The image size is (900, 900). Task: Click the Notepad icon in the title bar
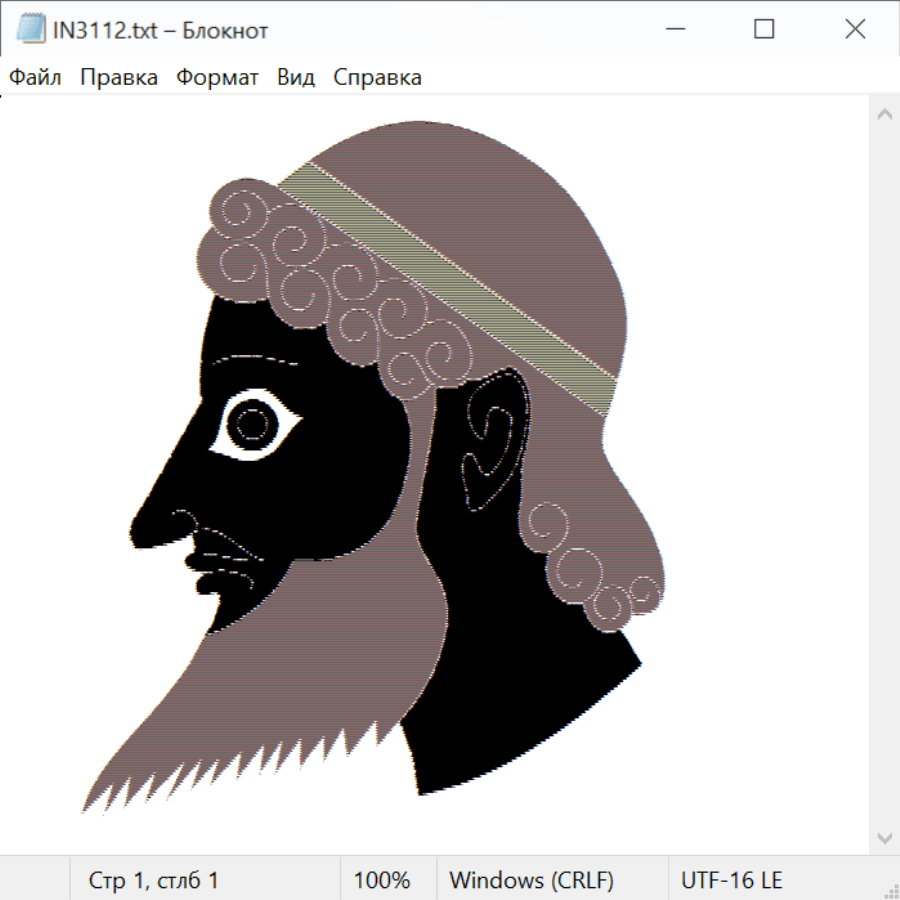30,30
